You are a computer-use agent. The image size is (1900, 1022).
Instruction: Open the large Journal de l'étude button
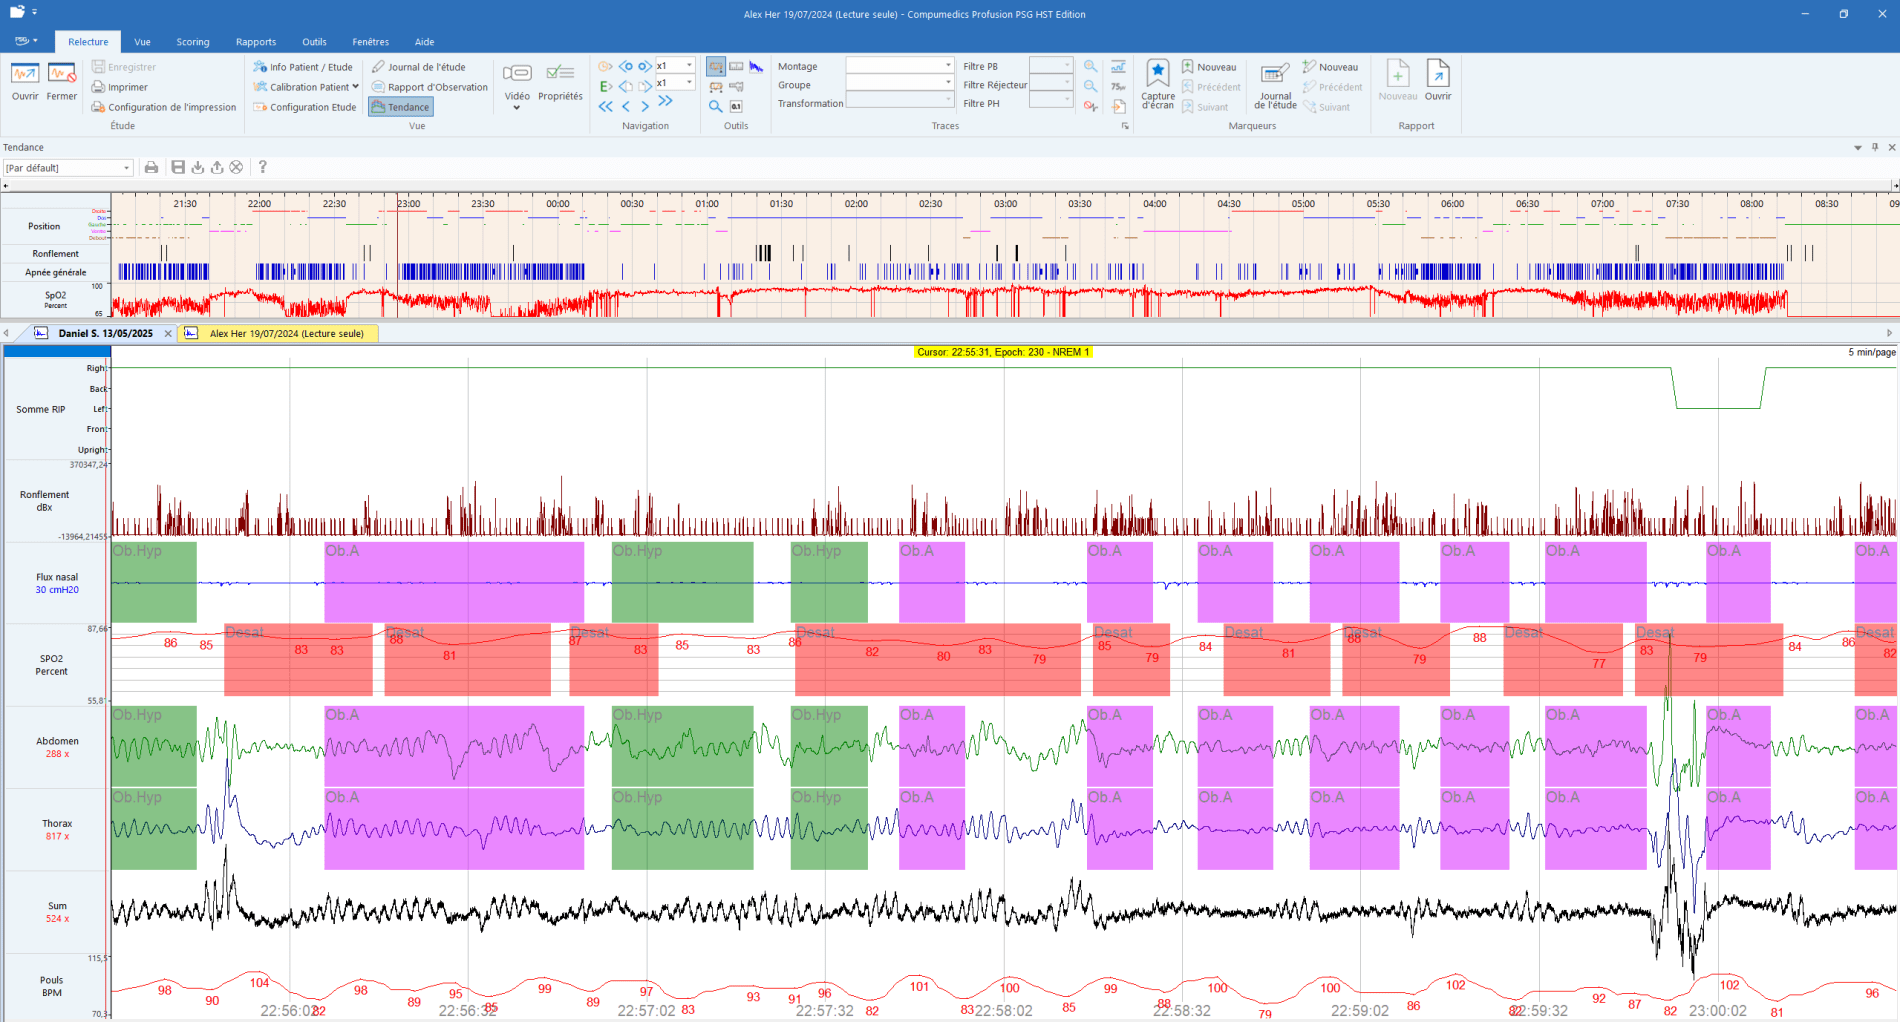click(x=1275, y=84)
